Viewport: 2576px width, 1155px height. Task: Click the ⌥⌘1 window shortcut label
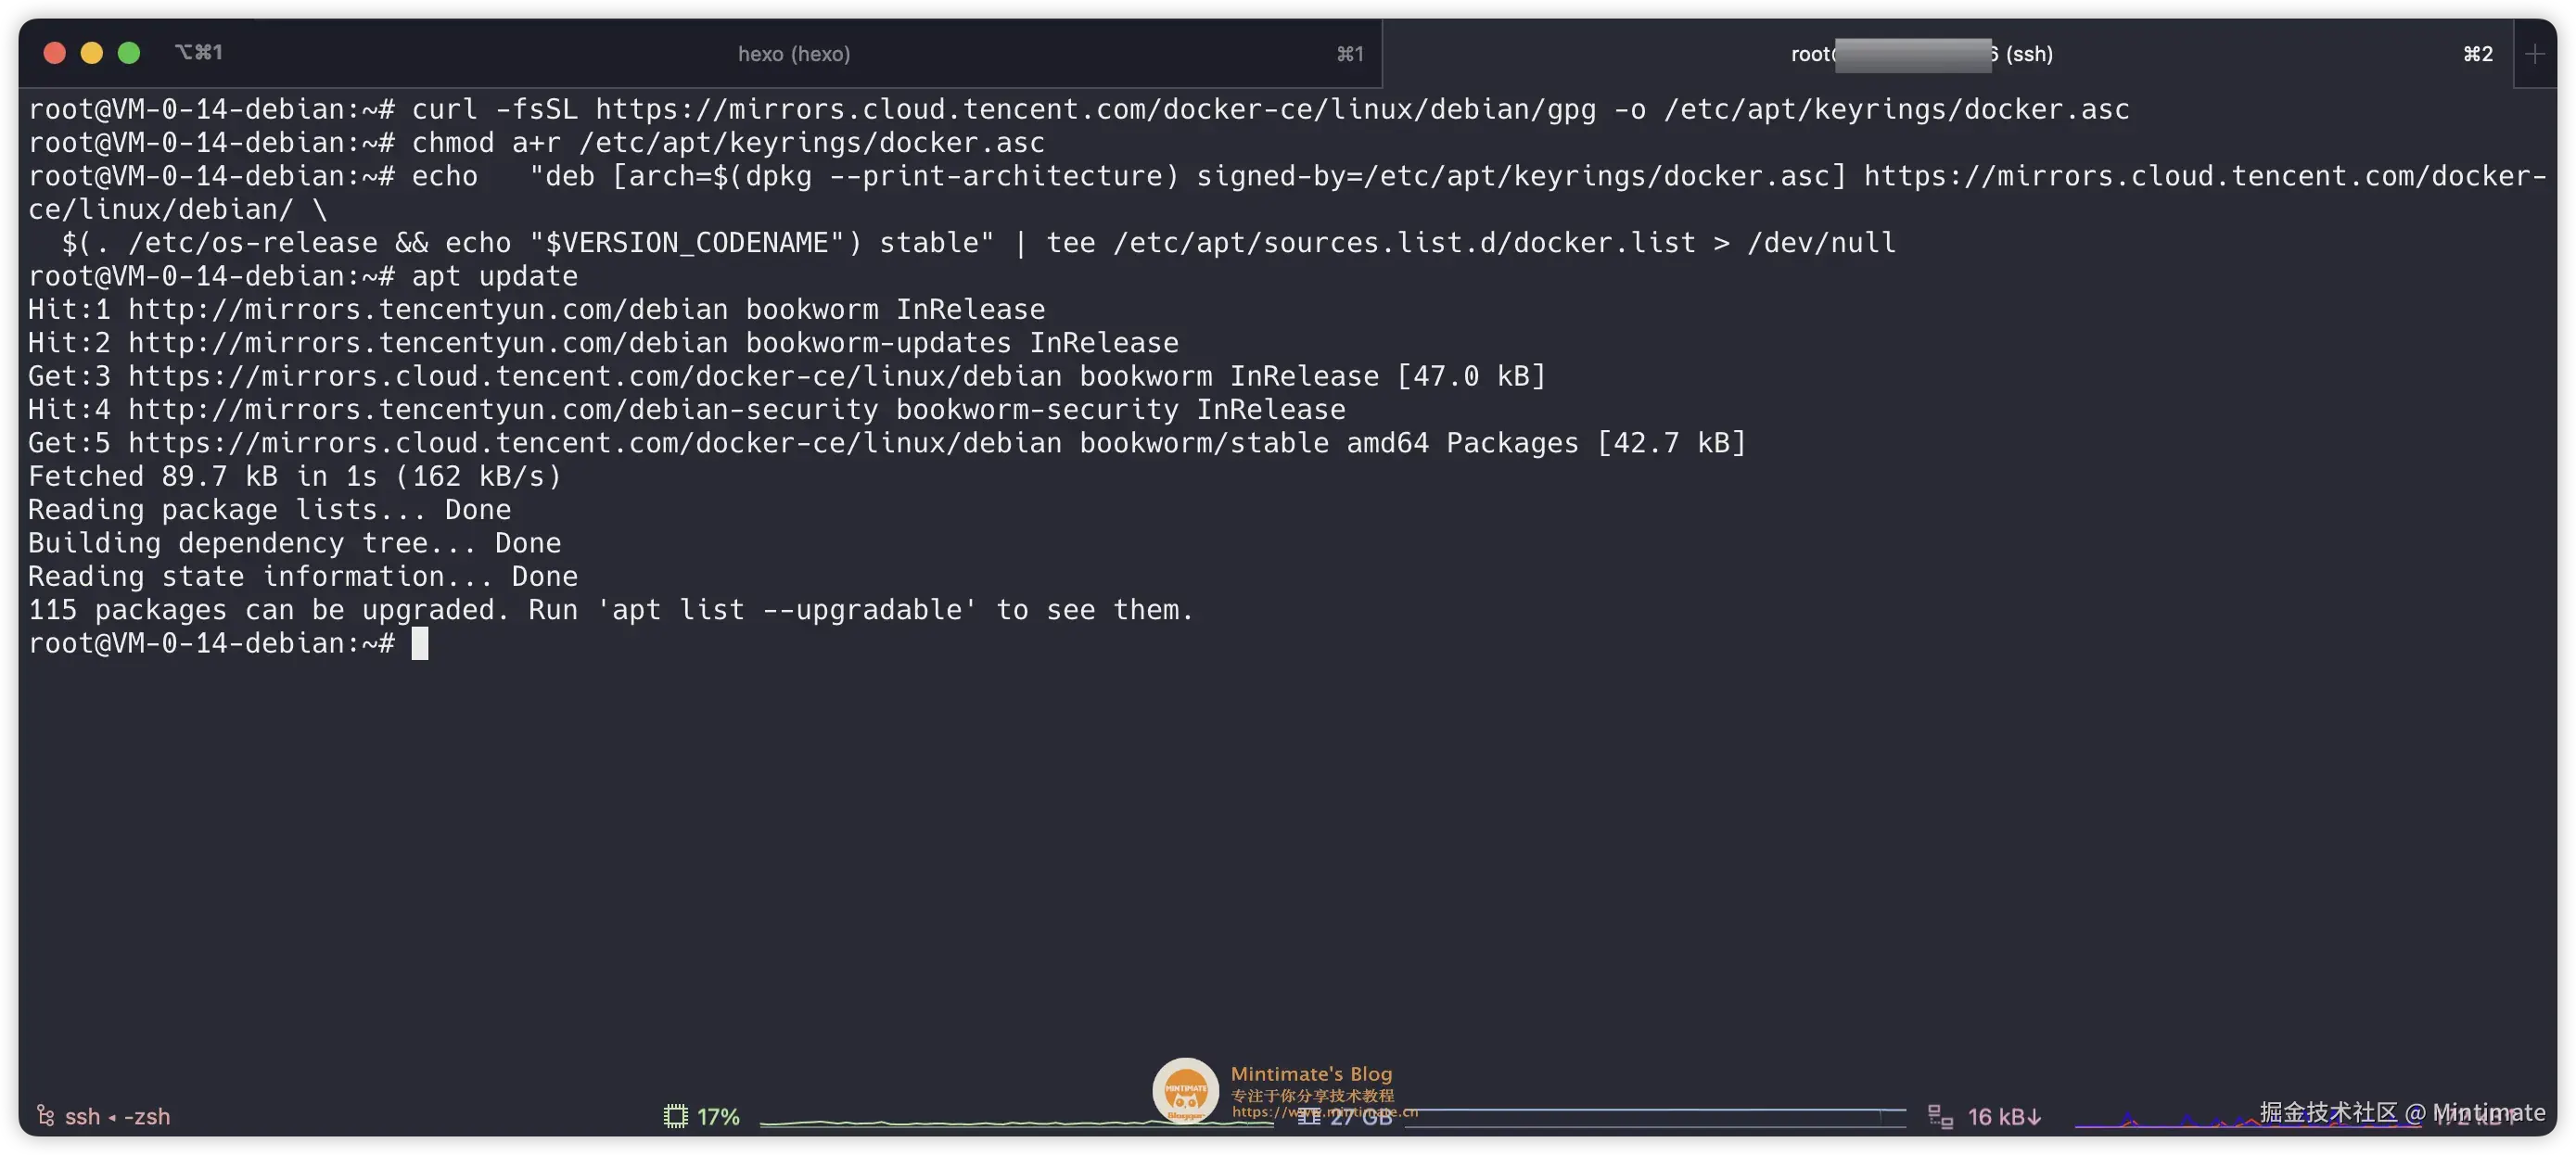coord(199,52)
